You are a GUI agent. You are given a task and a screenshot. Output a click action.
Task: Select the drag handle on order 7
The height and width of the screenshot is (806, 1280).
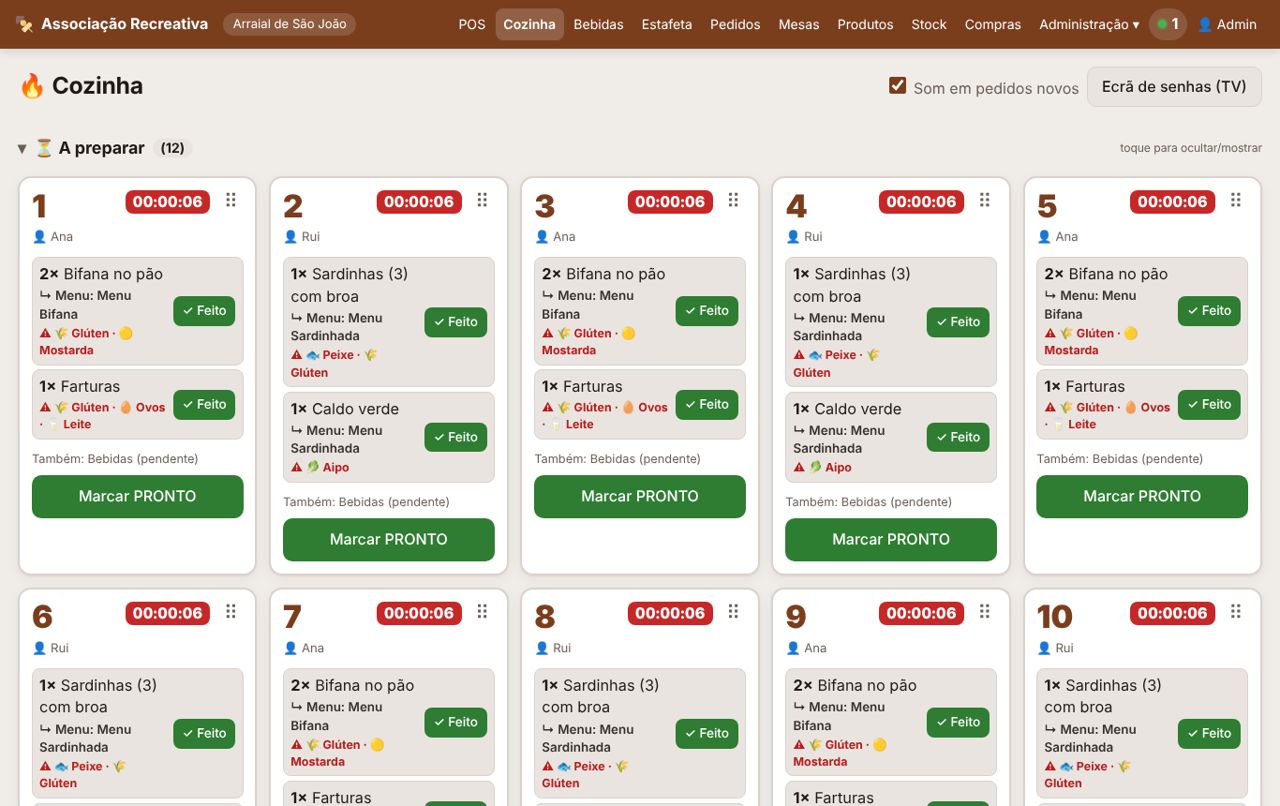(482, 612)
